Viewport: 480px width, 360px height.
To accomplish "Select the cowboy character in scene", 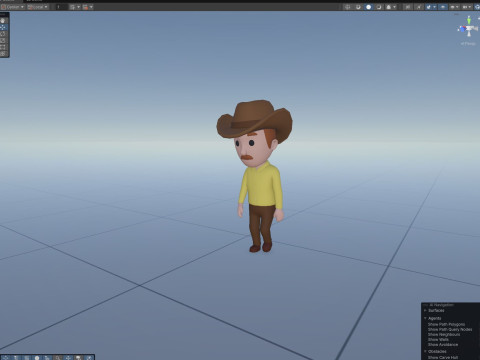I will 262,187.
